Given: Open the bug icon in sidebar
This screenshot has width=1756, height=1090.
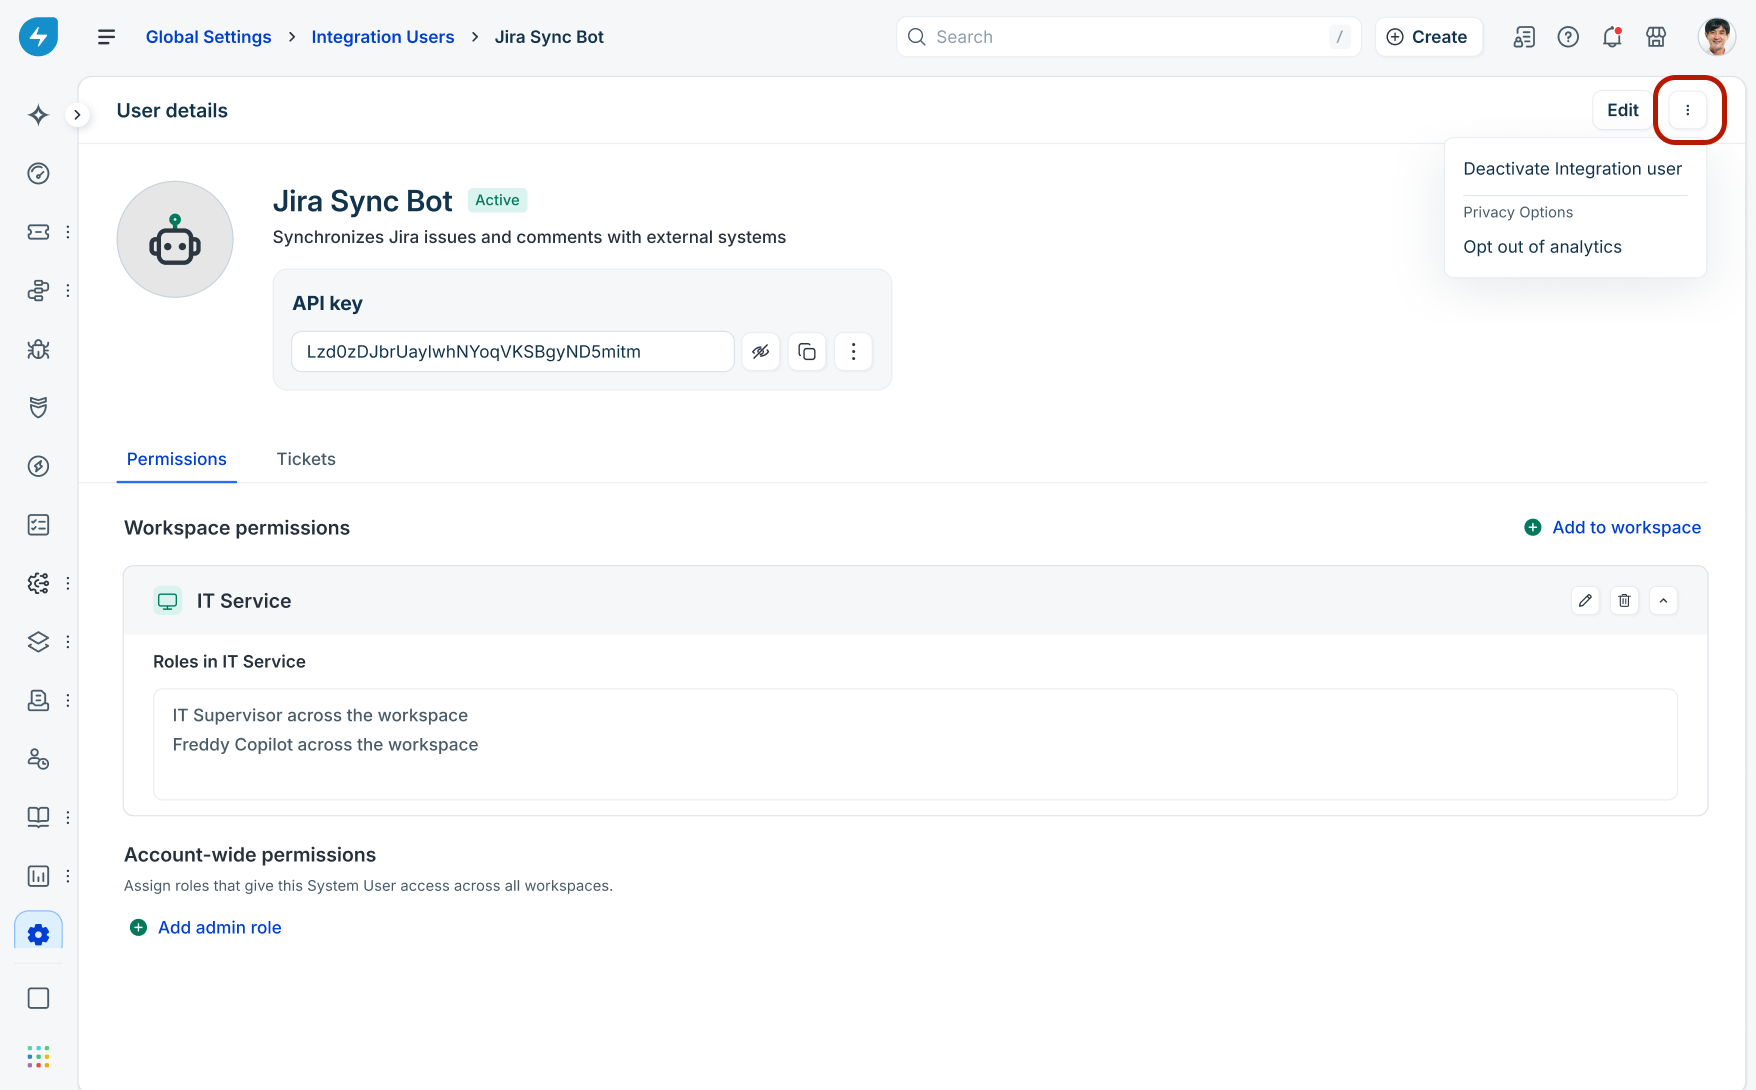Looking at the screenshot, I should (38, 349).
